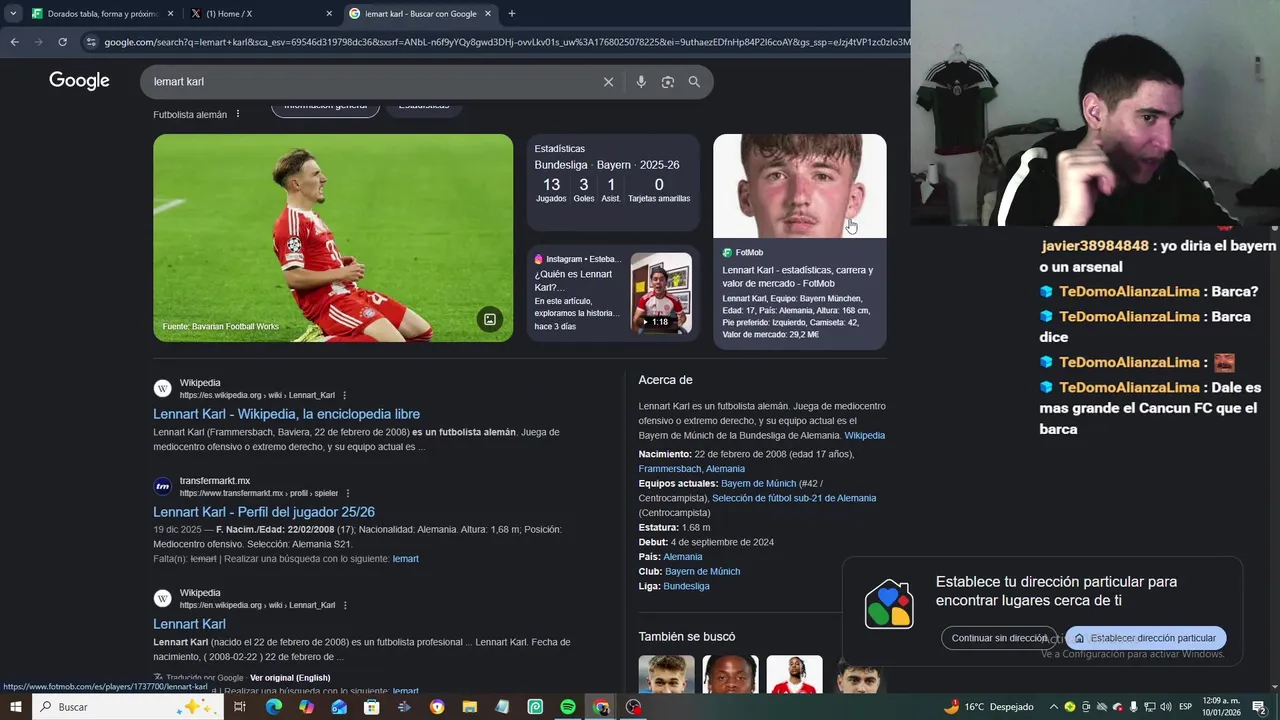Click Bayern de Múnich link beside Club
Screen dimensions: 1280x720
coord(702,572)
